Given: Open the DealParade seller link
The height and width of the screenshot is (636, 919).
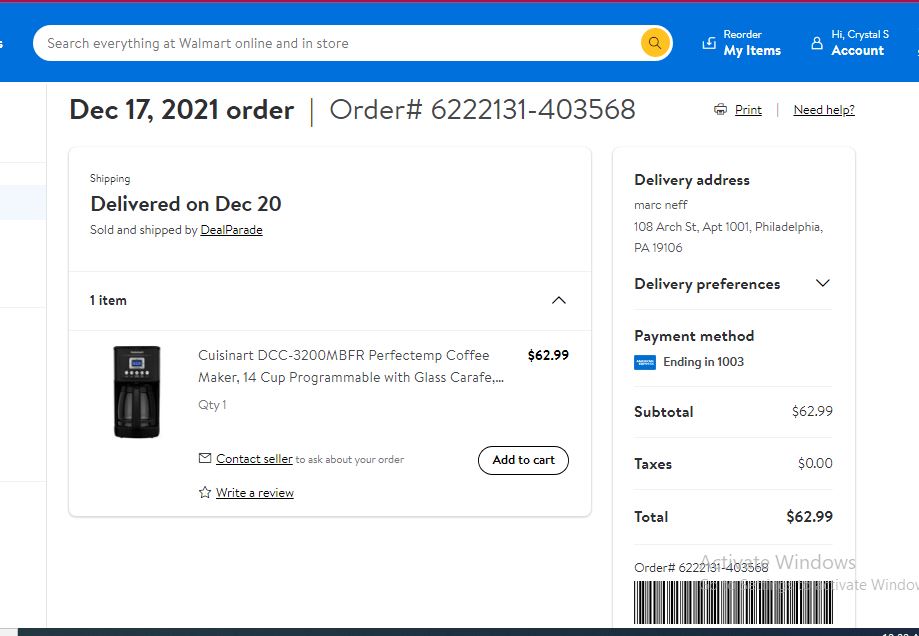Looking at the screenshot, I should [231, 230].
